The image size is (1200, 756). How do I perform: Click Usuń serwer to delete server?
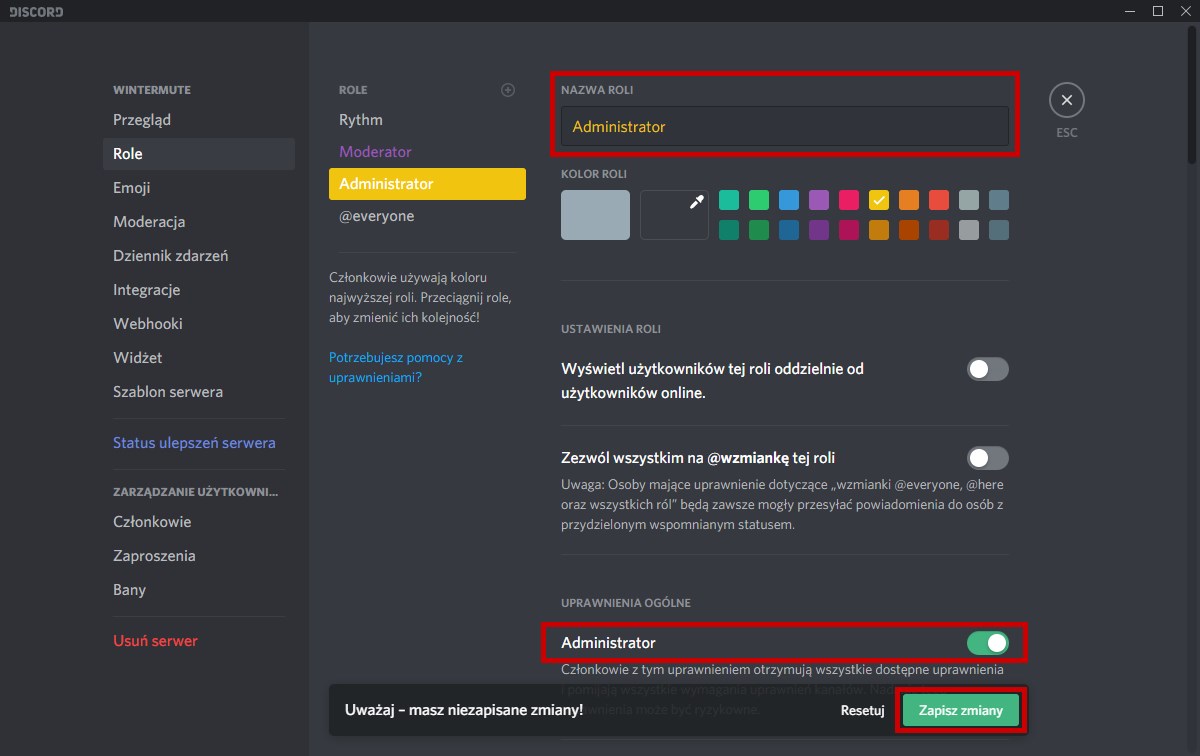coord(199,641)
